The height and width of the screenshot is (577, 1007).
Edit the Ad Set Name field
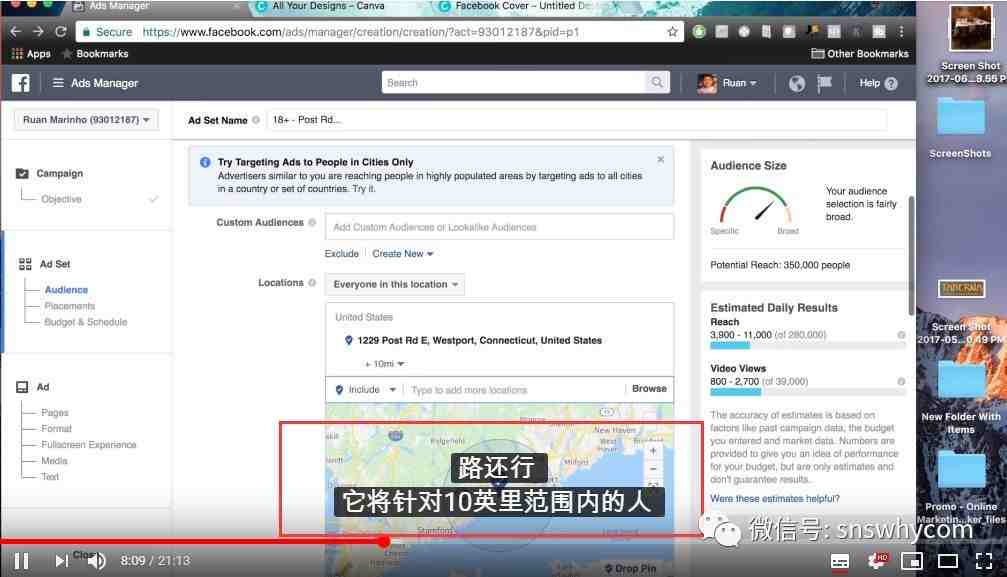[577, 120]
